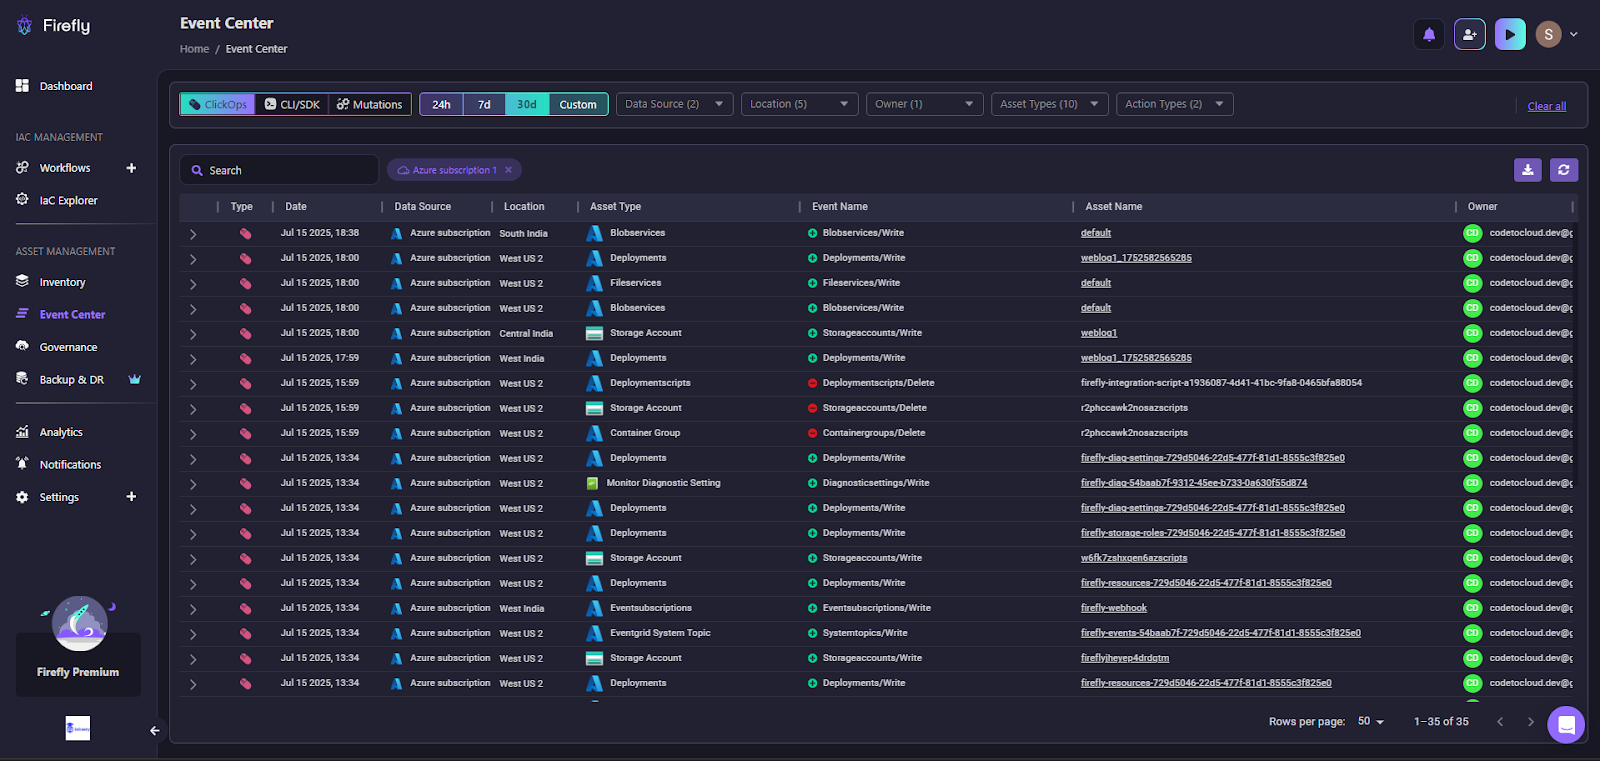The width and height of the screenshot is (1600, 761).
Task: Expand the Jul 15 18:38 Blobservices row
Action: [x=193, y=234]
